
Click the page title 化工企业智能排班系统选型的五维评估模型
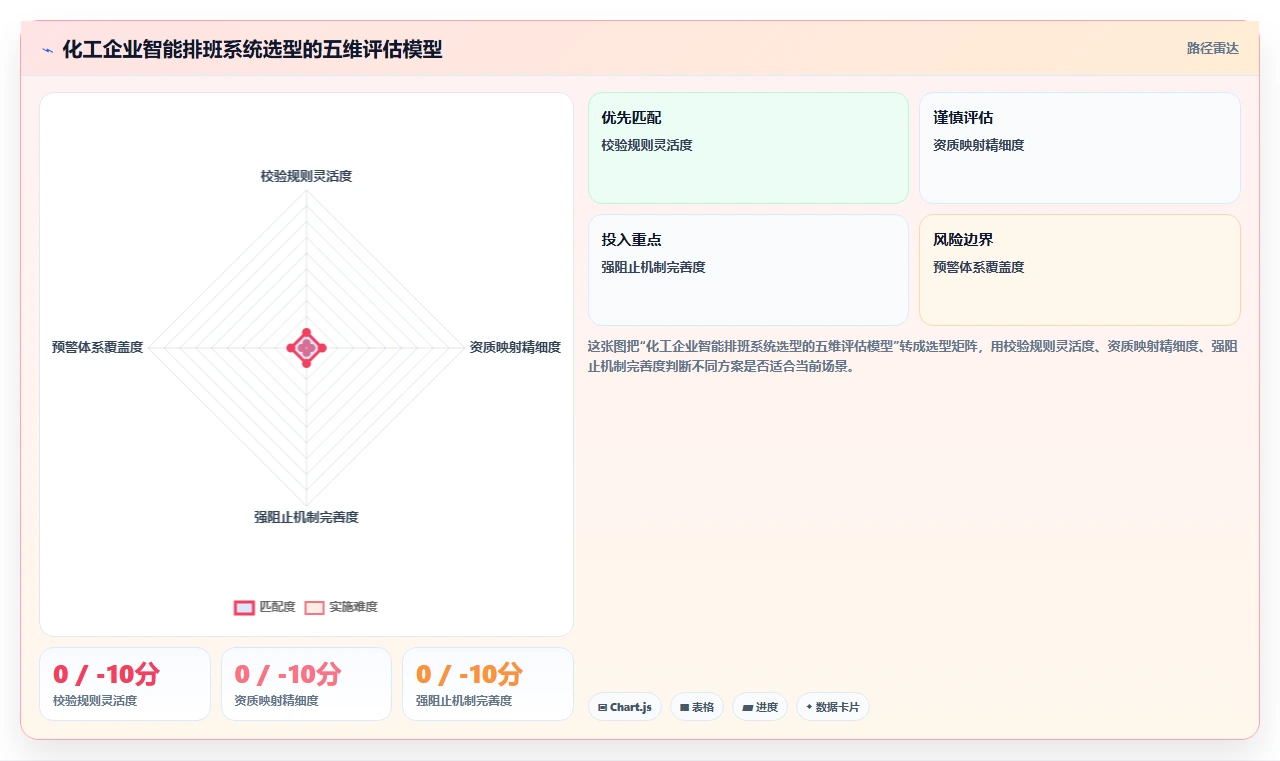click(x=252, y=49)
